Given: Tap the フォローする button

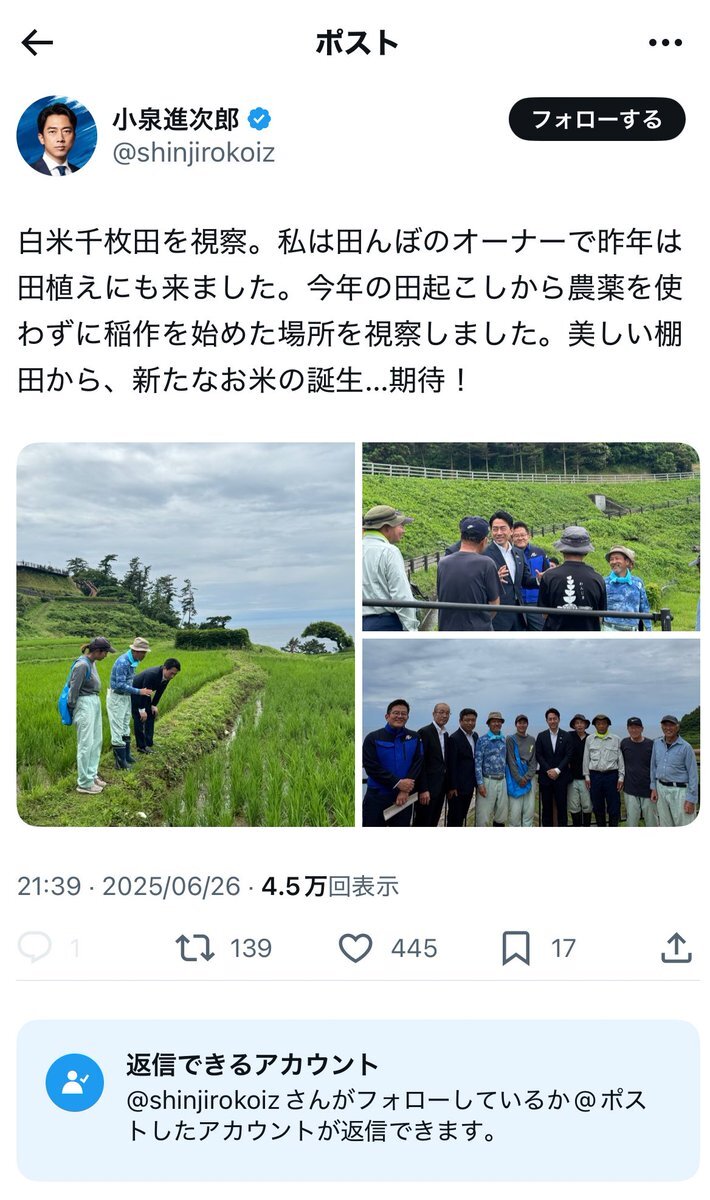Looking at the screenshot, I should [597, 119].
